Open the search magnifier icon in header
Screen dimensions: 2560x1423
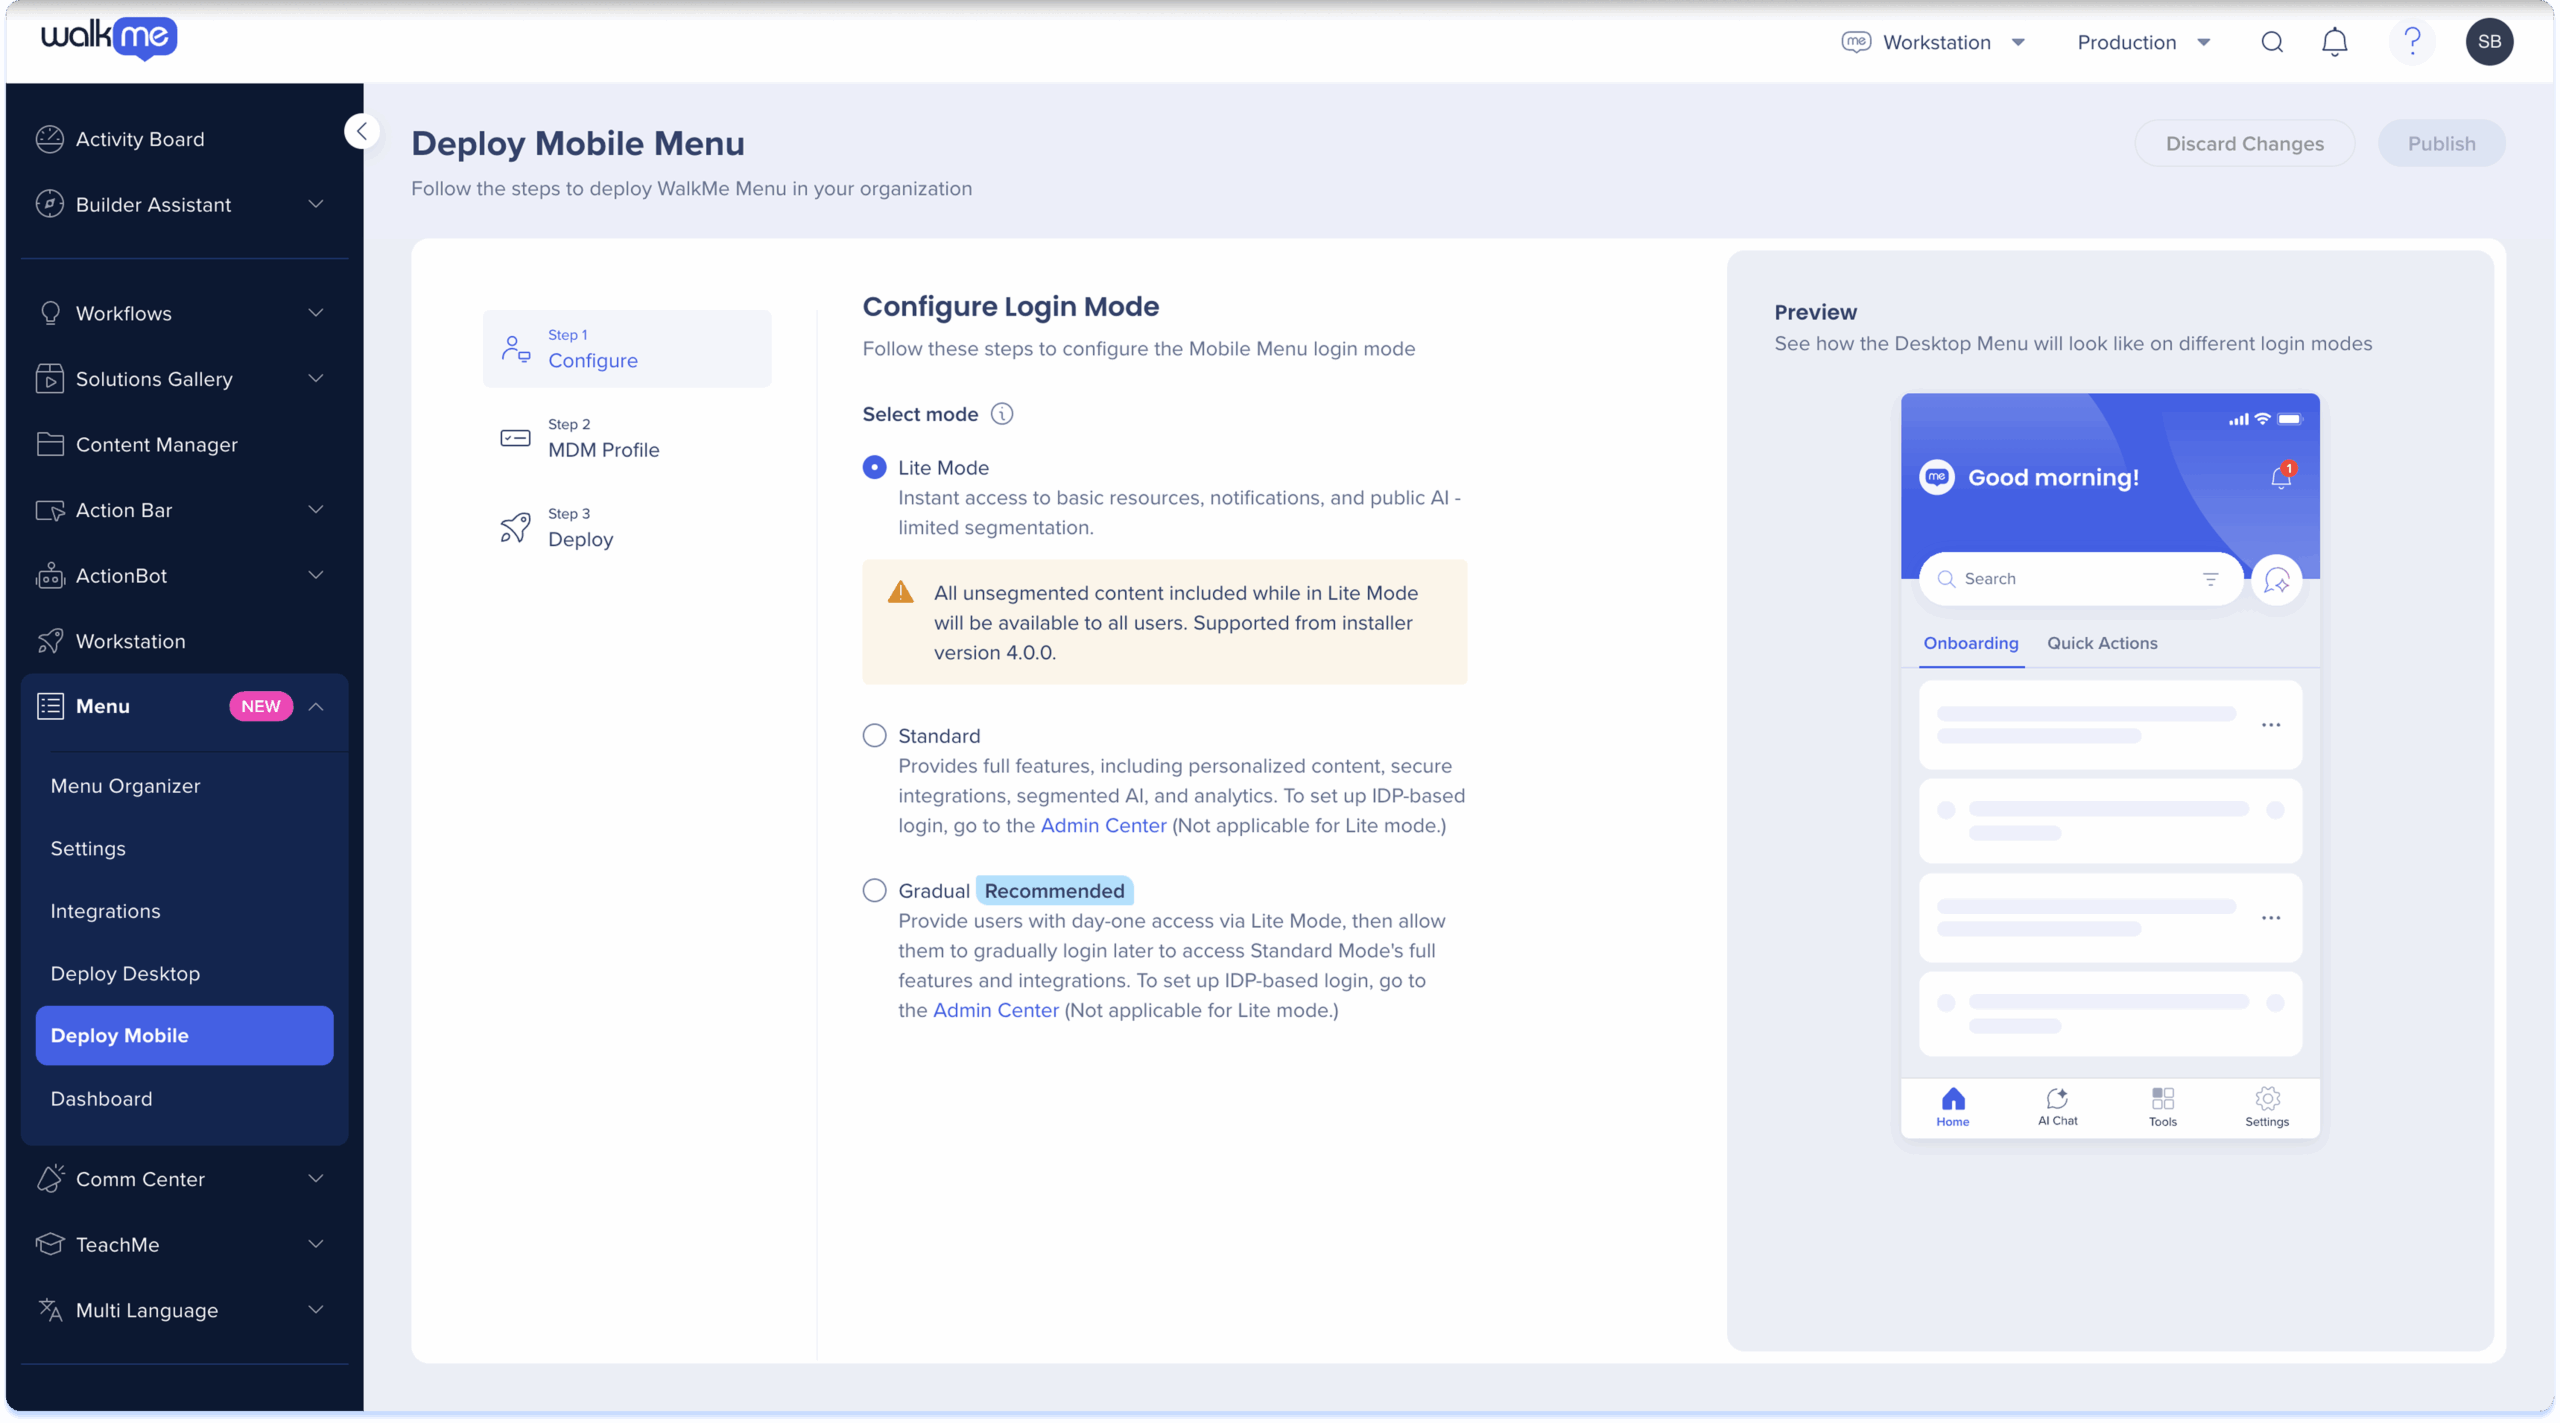[x=2271, y=42]
